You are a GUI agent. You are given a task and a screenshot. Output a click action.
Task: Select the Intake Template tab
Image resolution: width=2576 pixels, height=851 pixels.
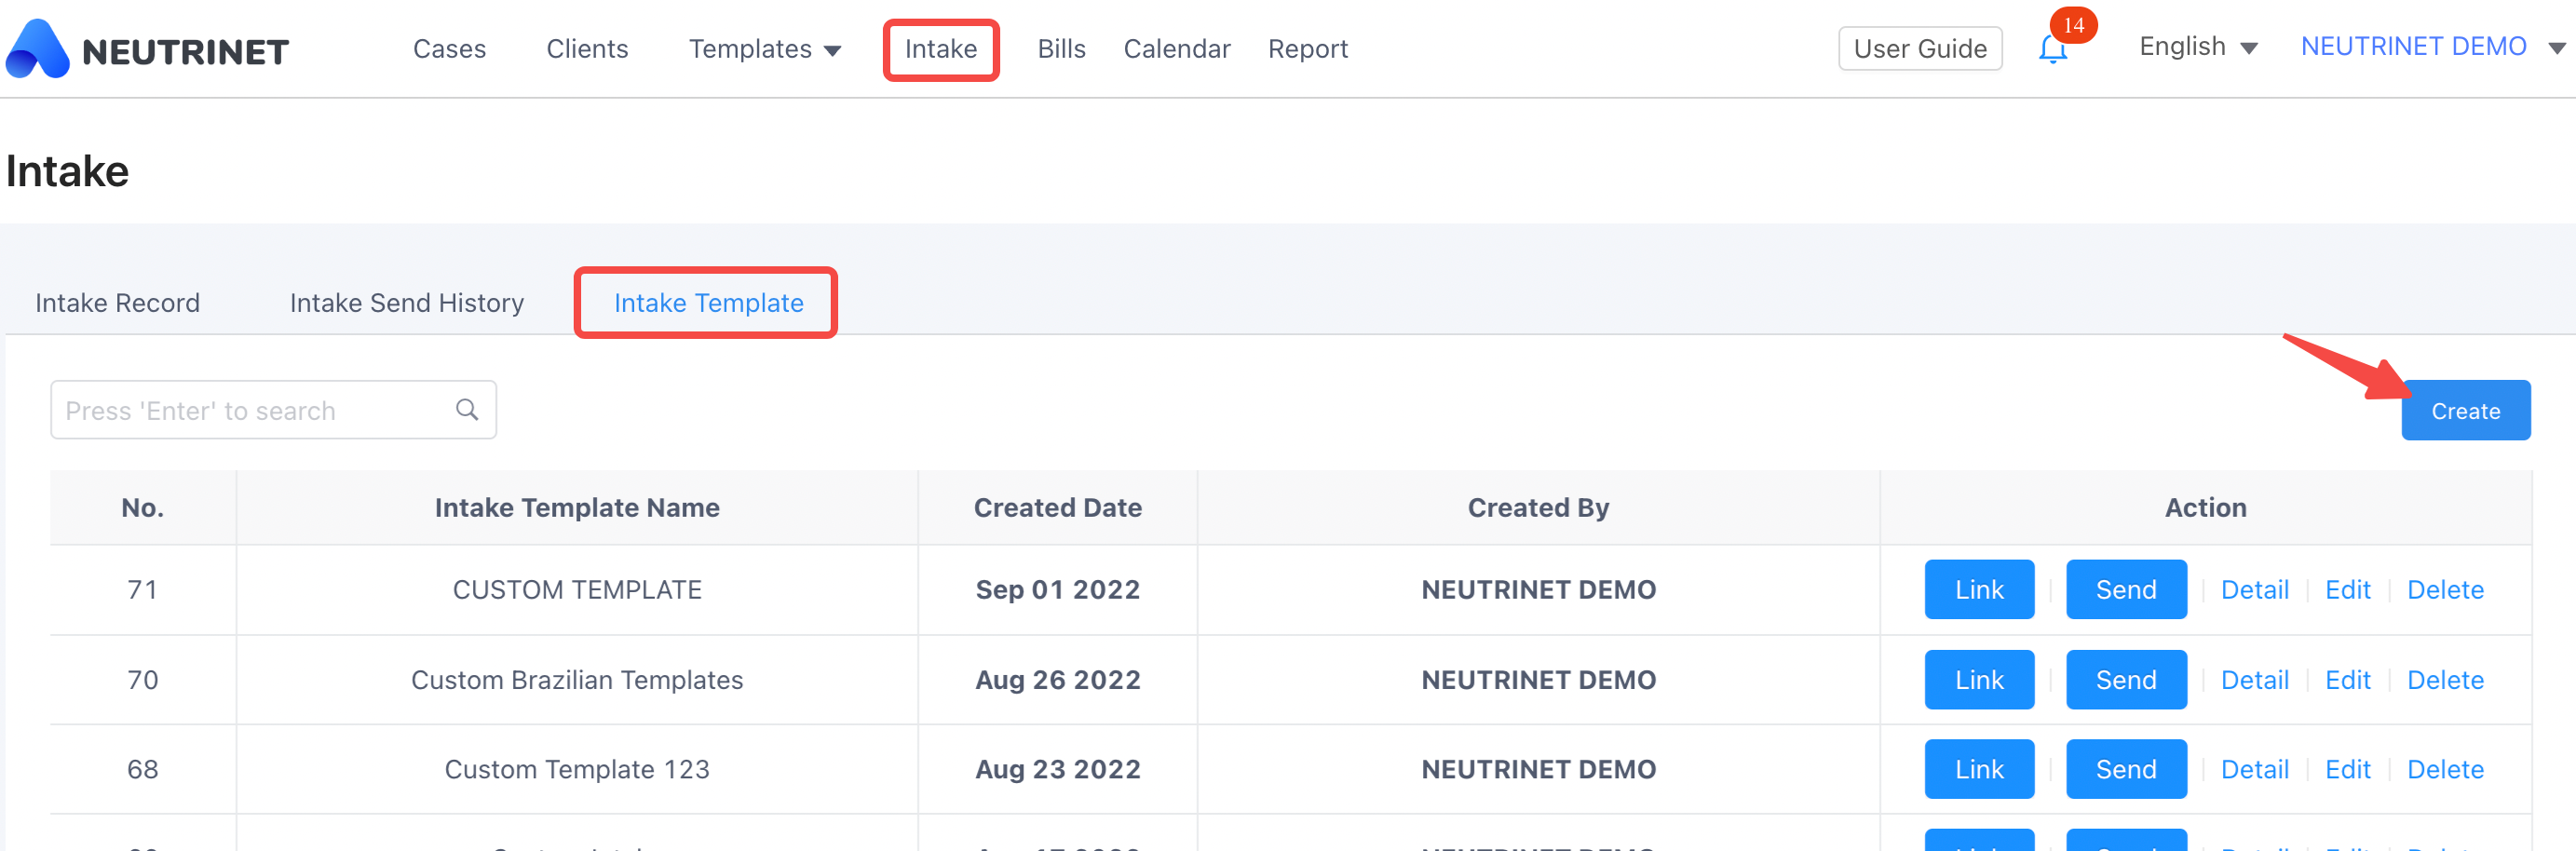pos(708,303)
